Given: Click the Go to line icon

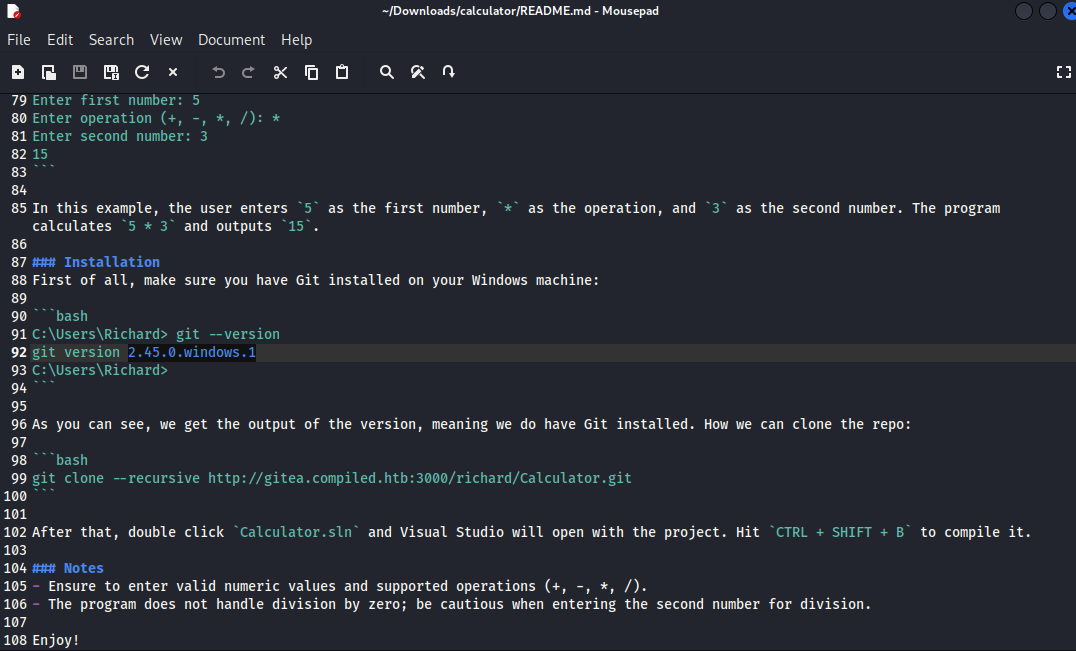Looking at the screenshot, I should tap(449, 72).
